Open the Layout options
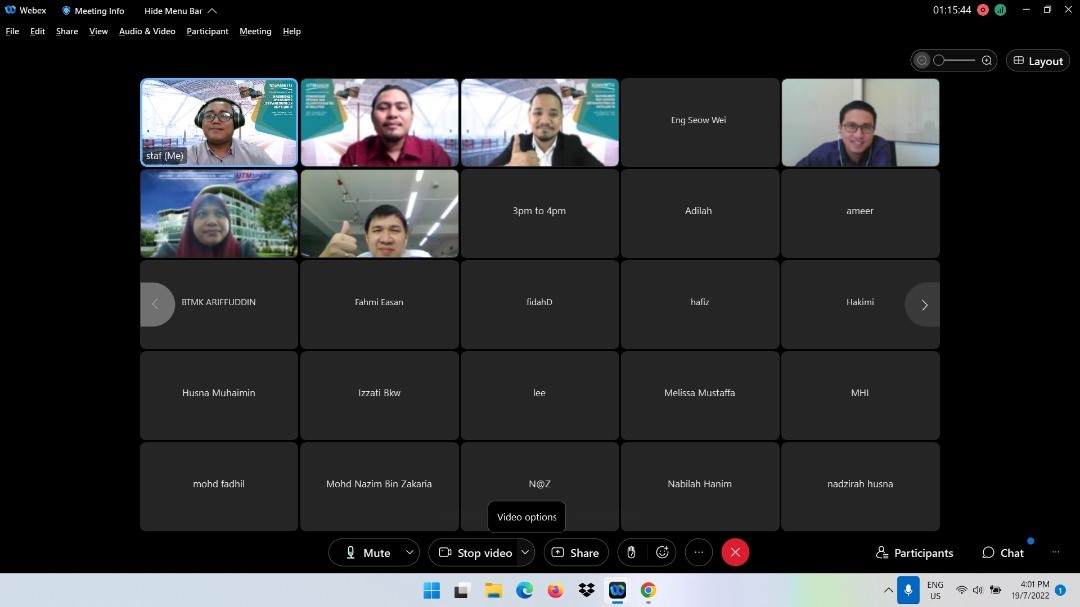Image resolution: width=1080 pixels, height=607 pixels. 1037,61
